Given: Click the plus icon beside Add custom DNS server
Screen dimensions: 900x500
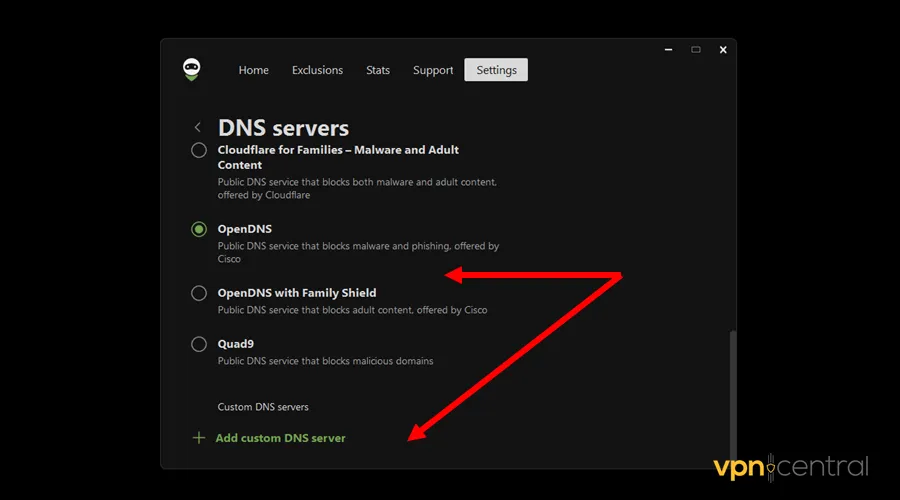Looking at the screenshot, I should pyautogui.click(x=199, y=438).
